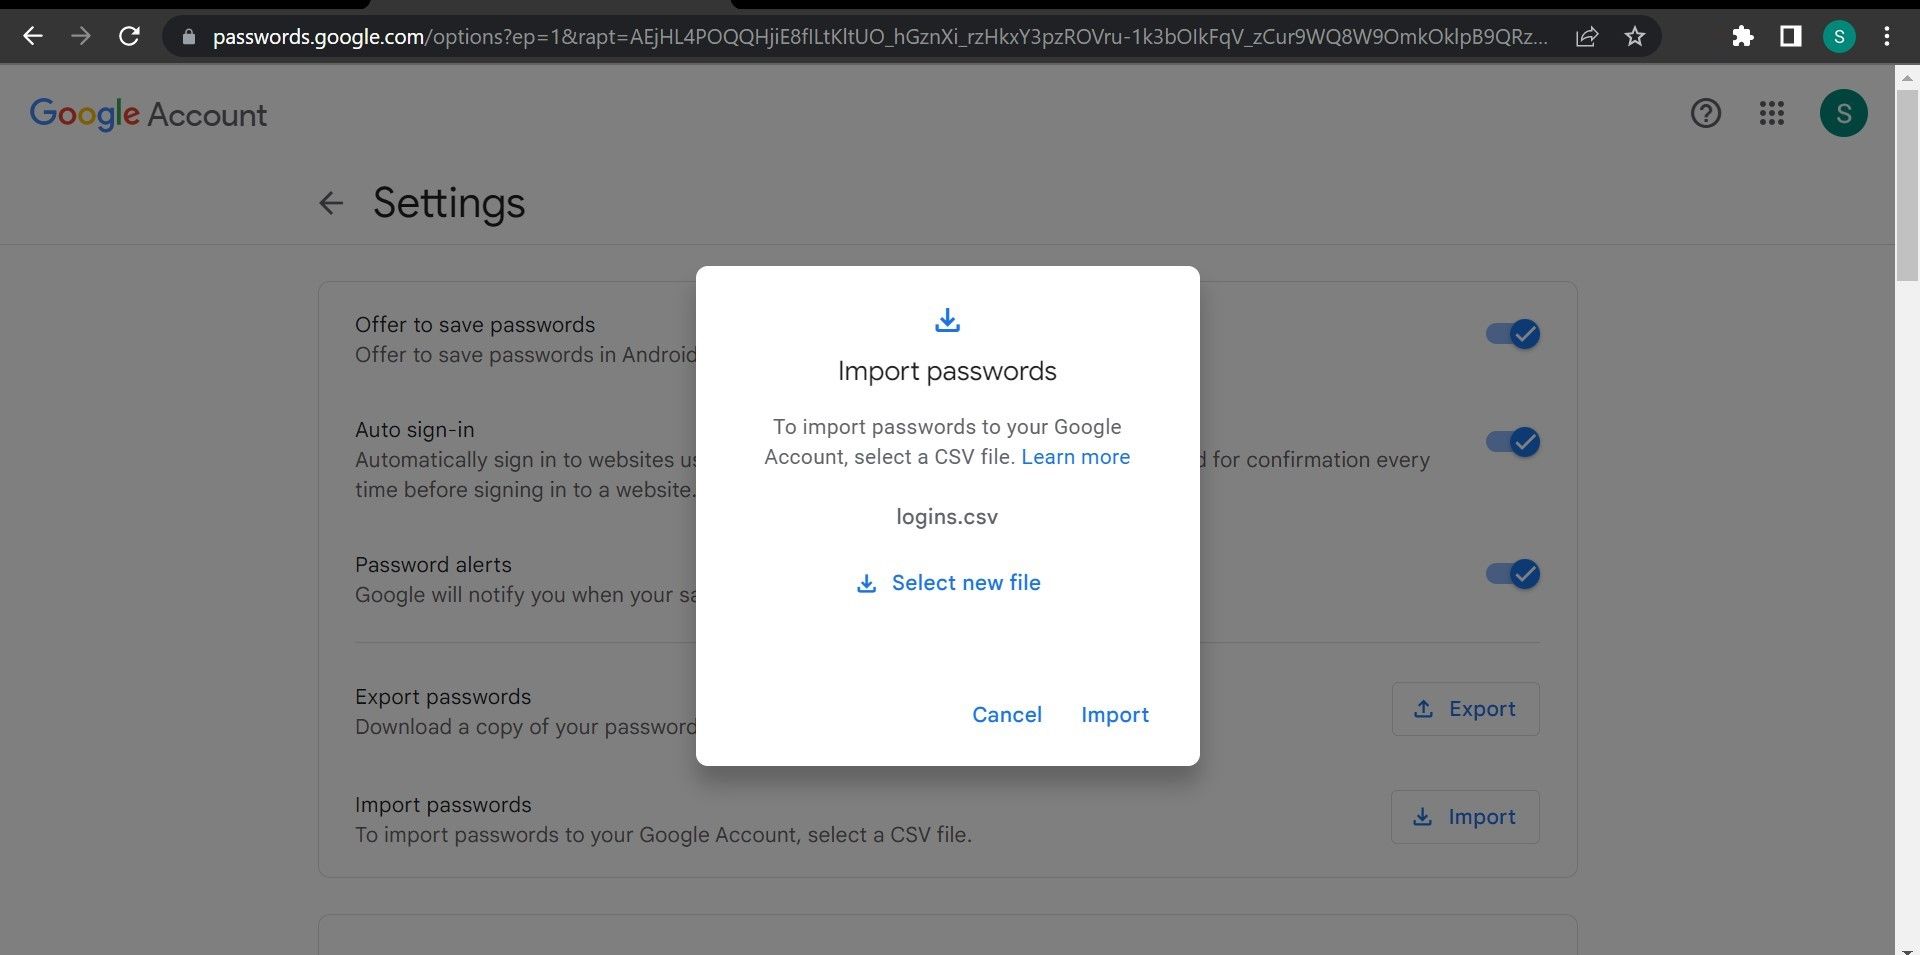This screenshot has width=1920, height=955.
Task: Reload the current page
Action: pyautogui.click(x=129, y=36)
